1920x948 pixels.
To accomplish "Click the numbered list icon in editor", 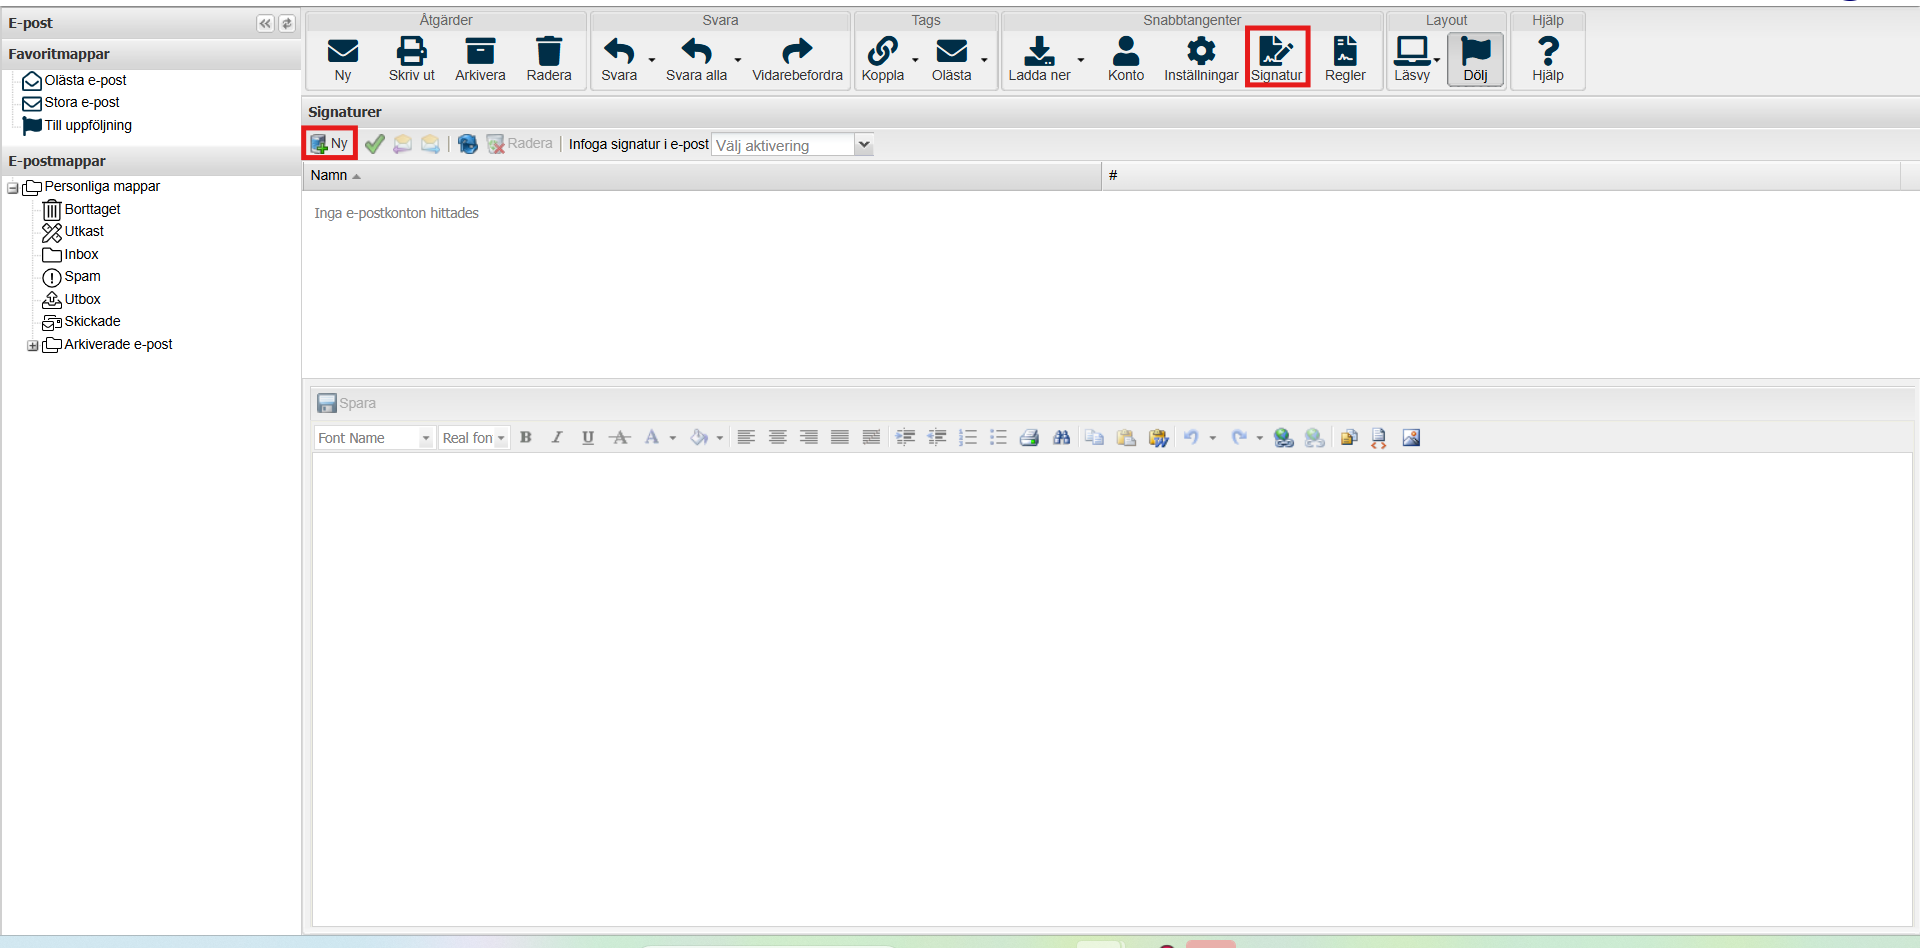I will pyautogui.click(x=967, y=438).
